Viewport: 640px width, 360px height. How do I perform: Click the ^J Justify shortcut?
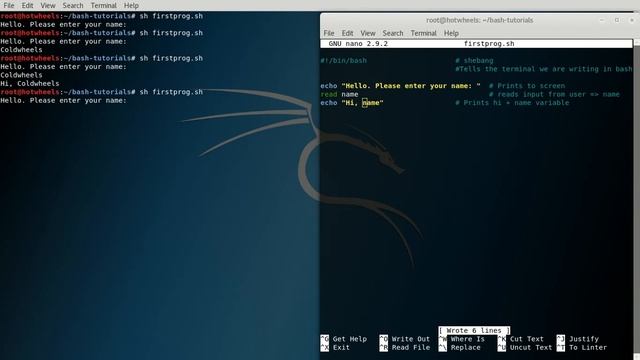[578, 339]
